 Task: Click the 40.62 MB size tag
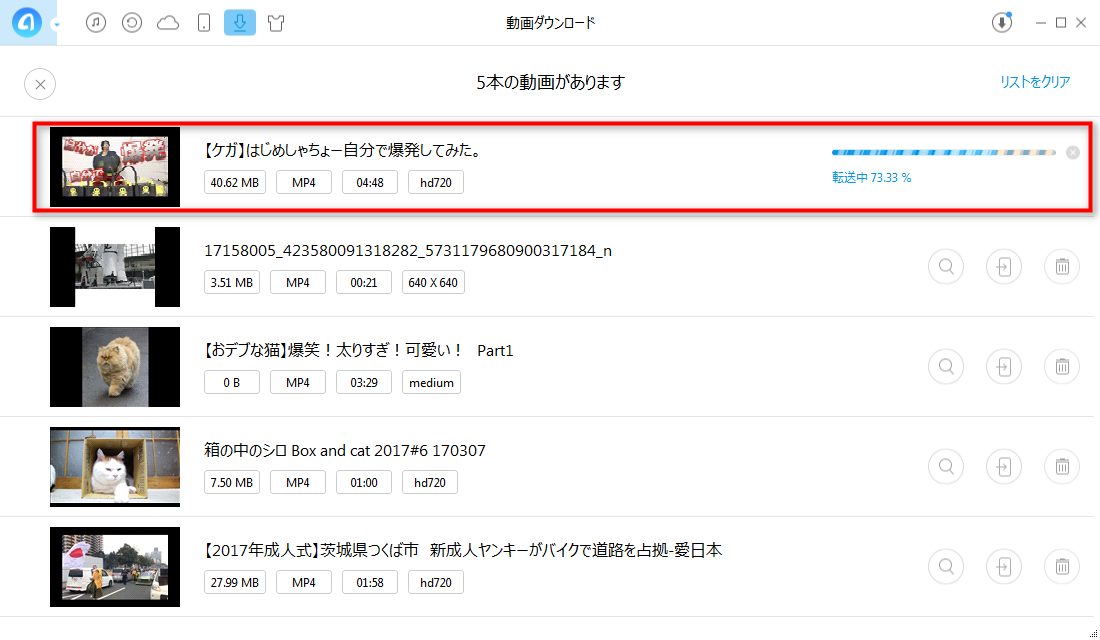point(234,182)
